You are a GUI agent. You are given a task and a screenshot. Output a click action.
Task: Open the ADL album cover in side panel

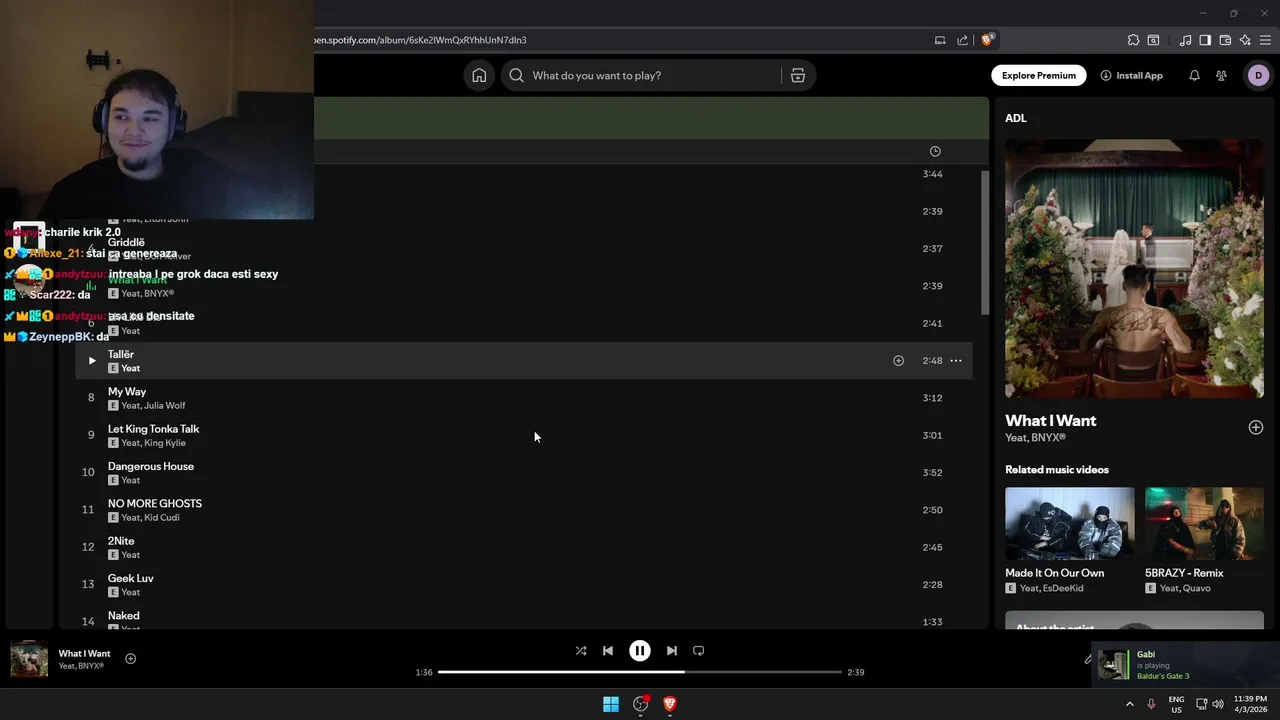1134,269
